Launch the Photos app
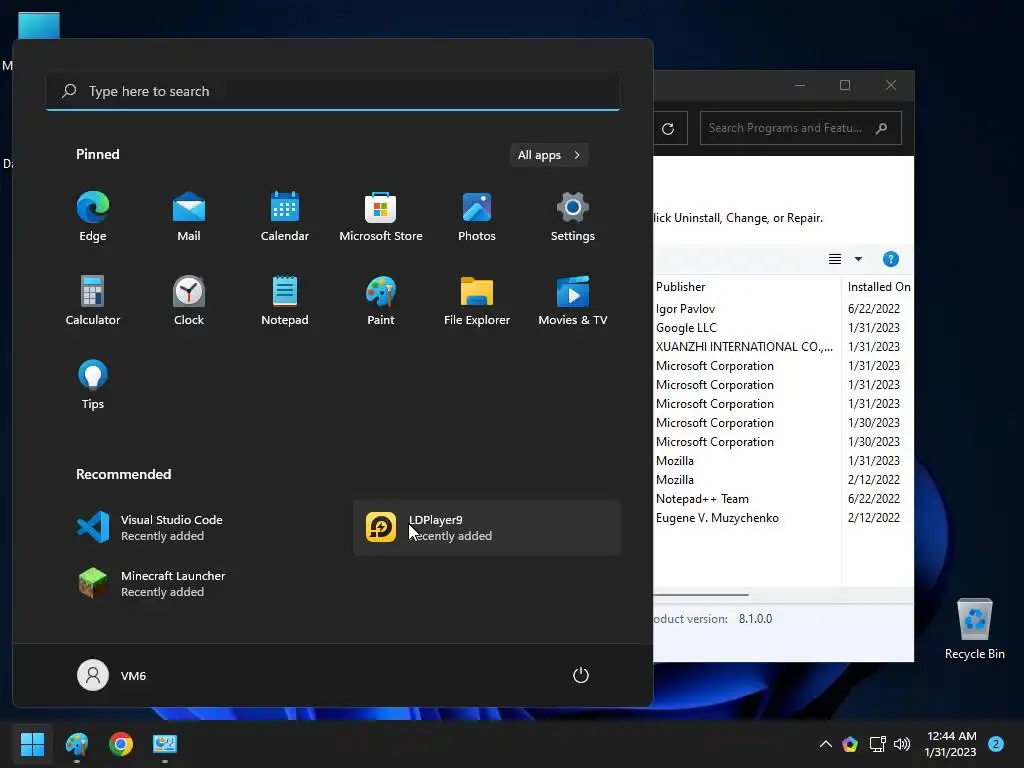1024x768 pixels. click(x=477, y=217)
